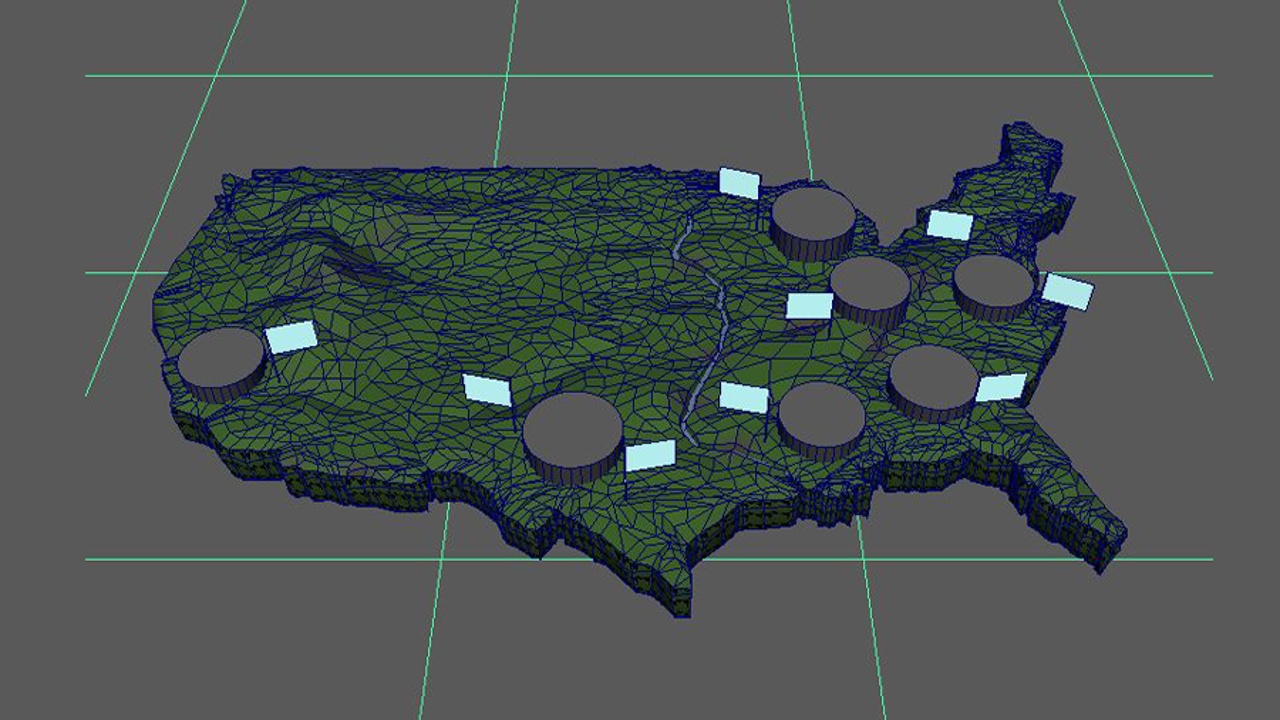The image size is (1280, 720).
Task: Click the flag right of the Georgia cylinder
Action: (x=1001, y=387)
